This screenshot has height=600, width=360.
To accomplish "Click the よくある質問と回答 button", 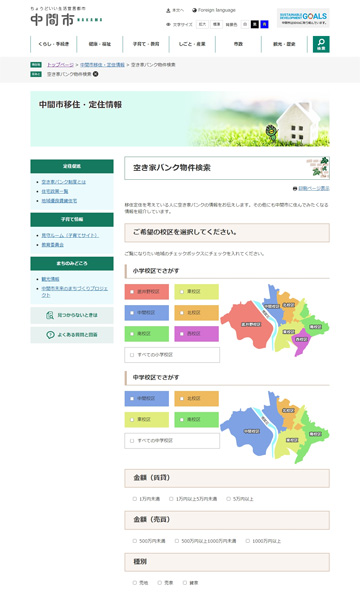I will click(x=72, y=334).
